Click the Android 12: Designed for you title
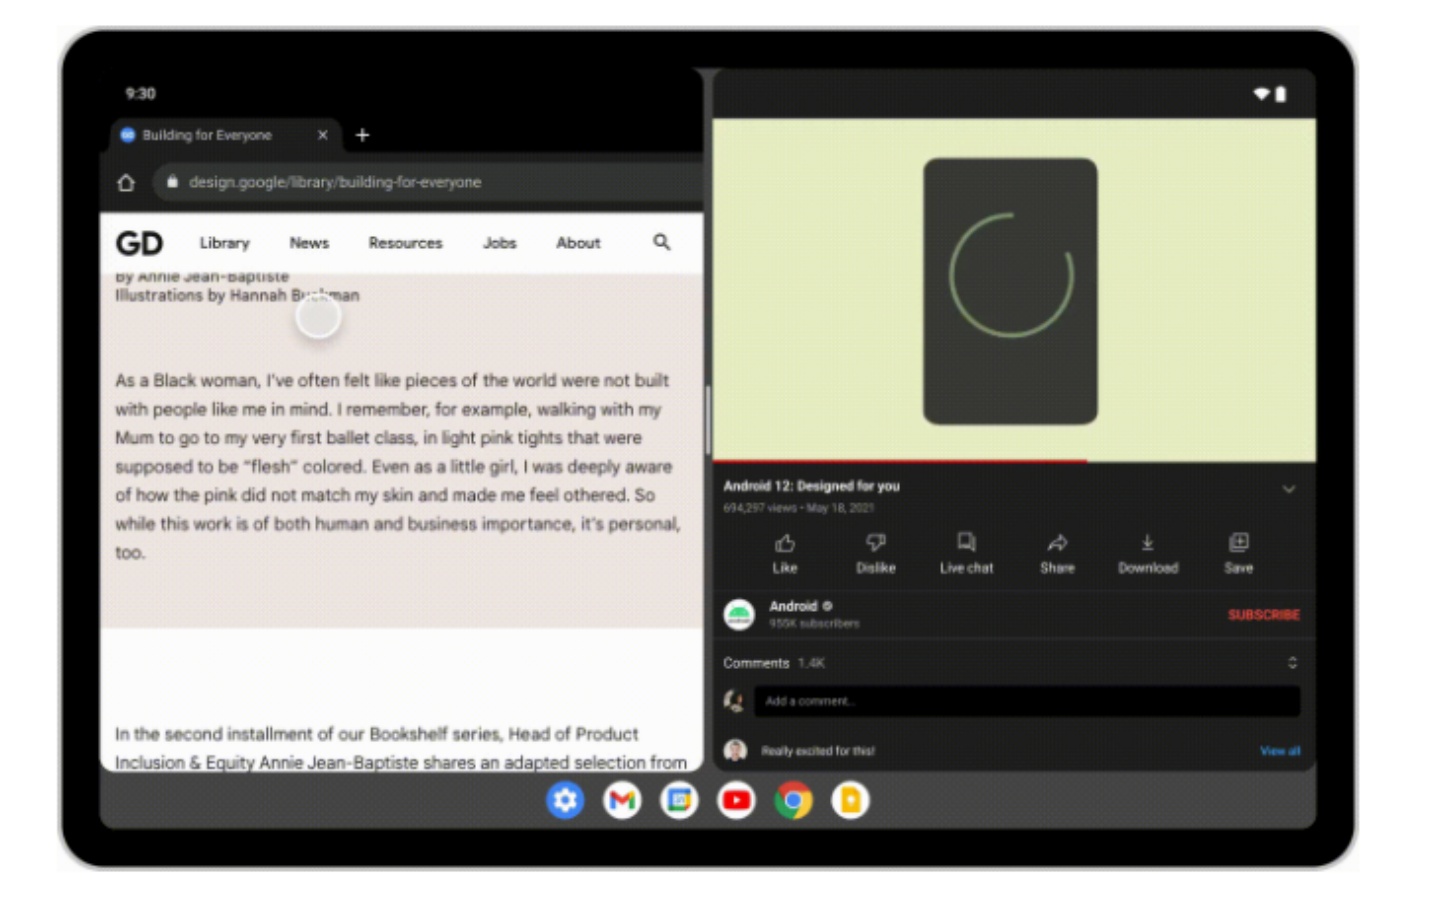The width and height of the screenshot is (1440, 907). (811, 486)
